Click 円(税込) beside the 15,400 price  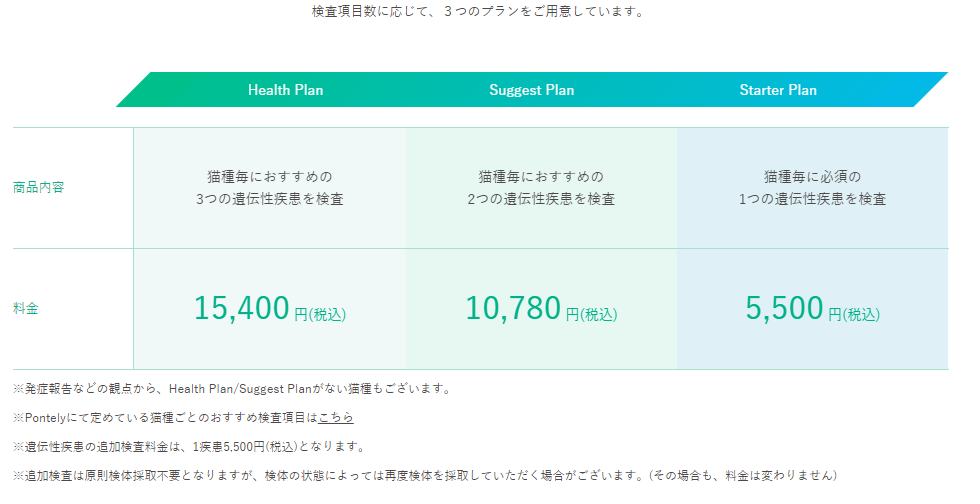point(320,314)
